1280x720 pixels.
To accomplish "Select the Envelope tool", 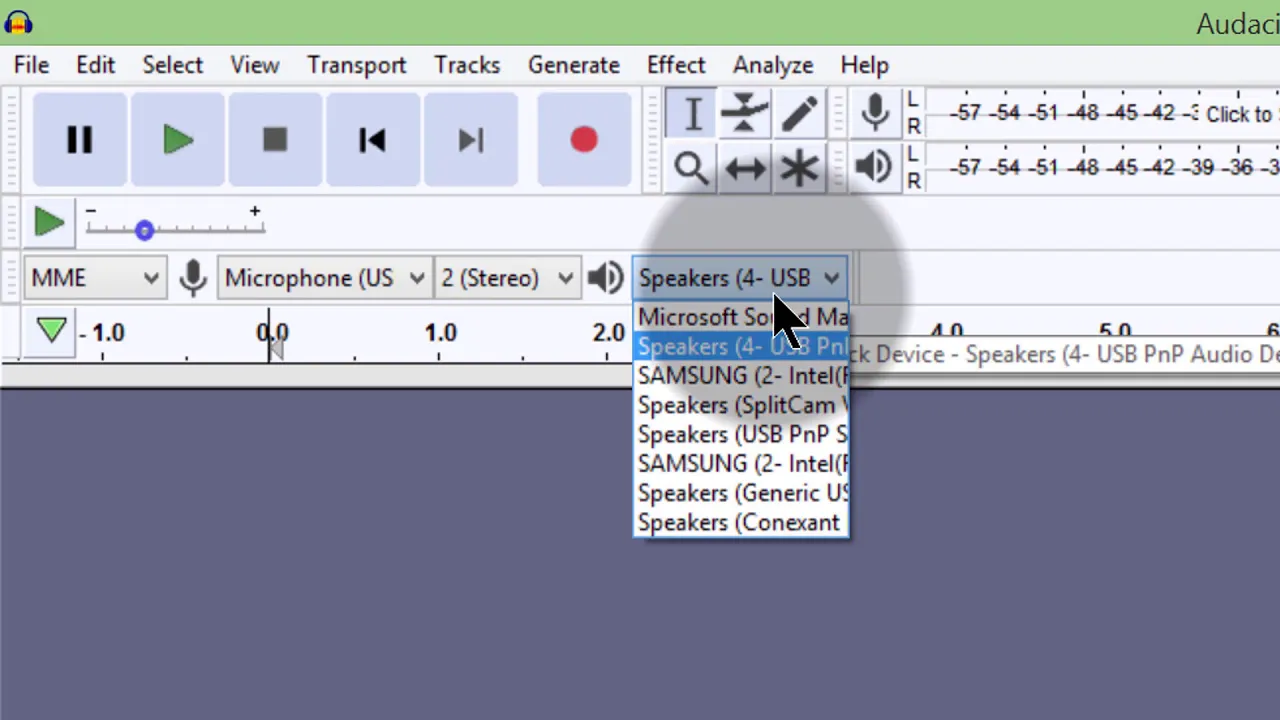I will [x=745, y=114].
